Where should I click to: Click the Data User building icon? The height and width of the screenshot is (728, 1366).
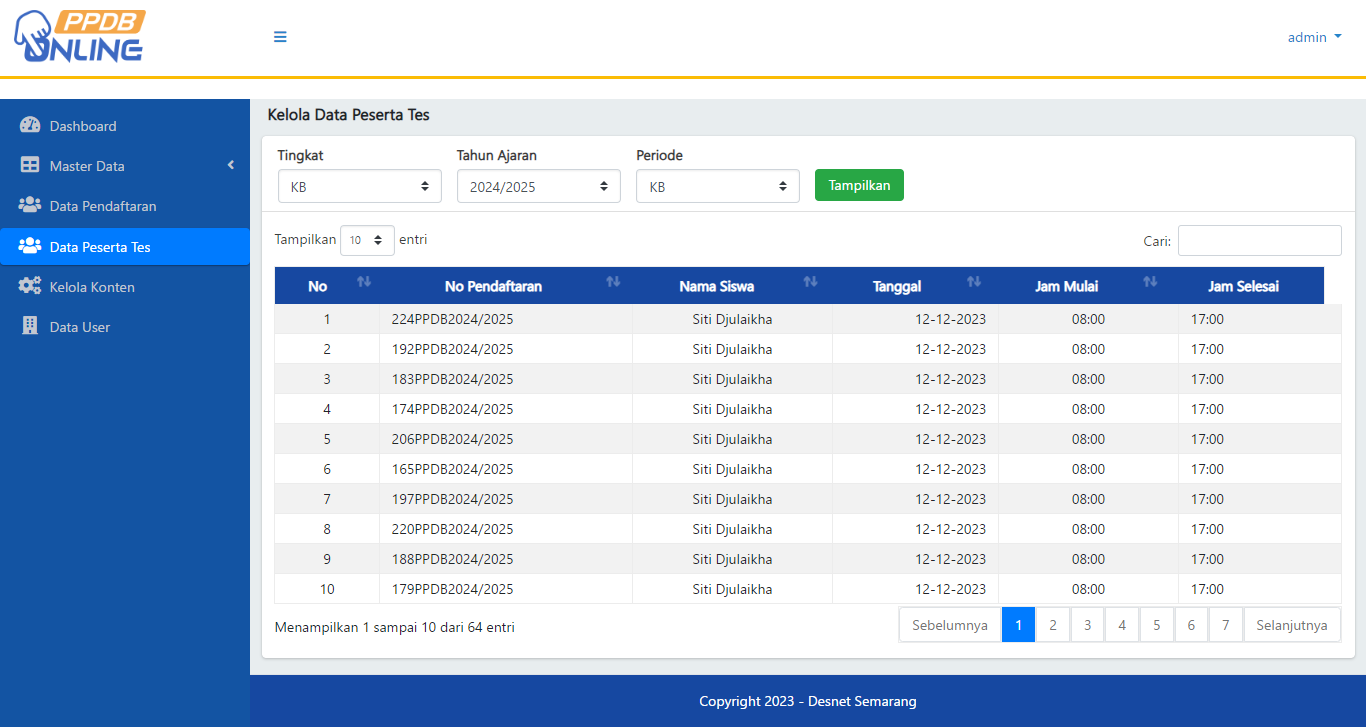point(30,327)
